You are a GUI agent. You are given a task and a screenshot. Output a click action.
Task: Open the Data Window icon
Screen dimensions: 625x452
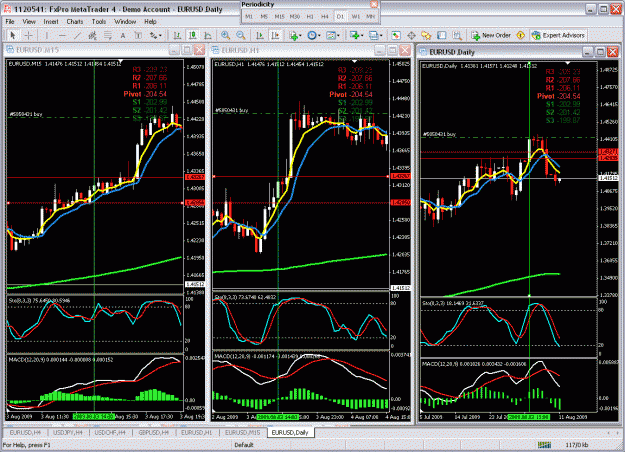click(x=411, y=35)
